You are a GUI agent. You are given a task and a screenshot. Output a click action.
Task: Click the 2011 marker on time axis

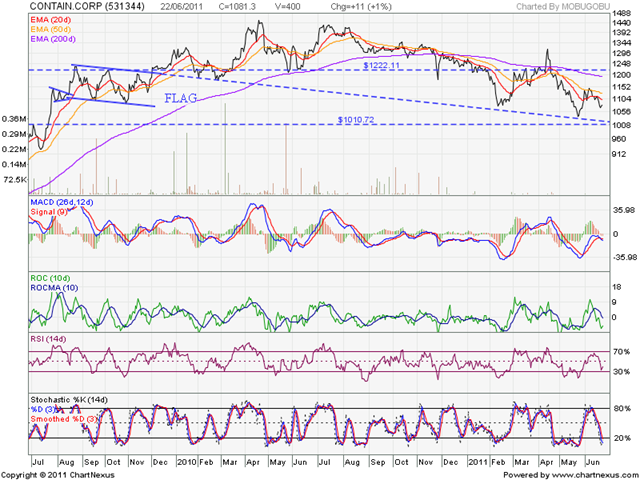[x=478, y=462]
